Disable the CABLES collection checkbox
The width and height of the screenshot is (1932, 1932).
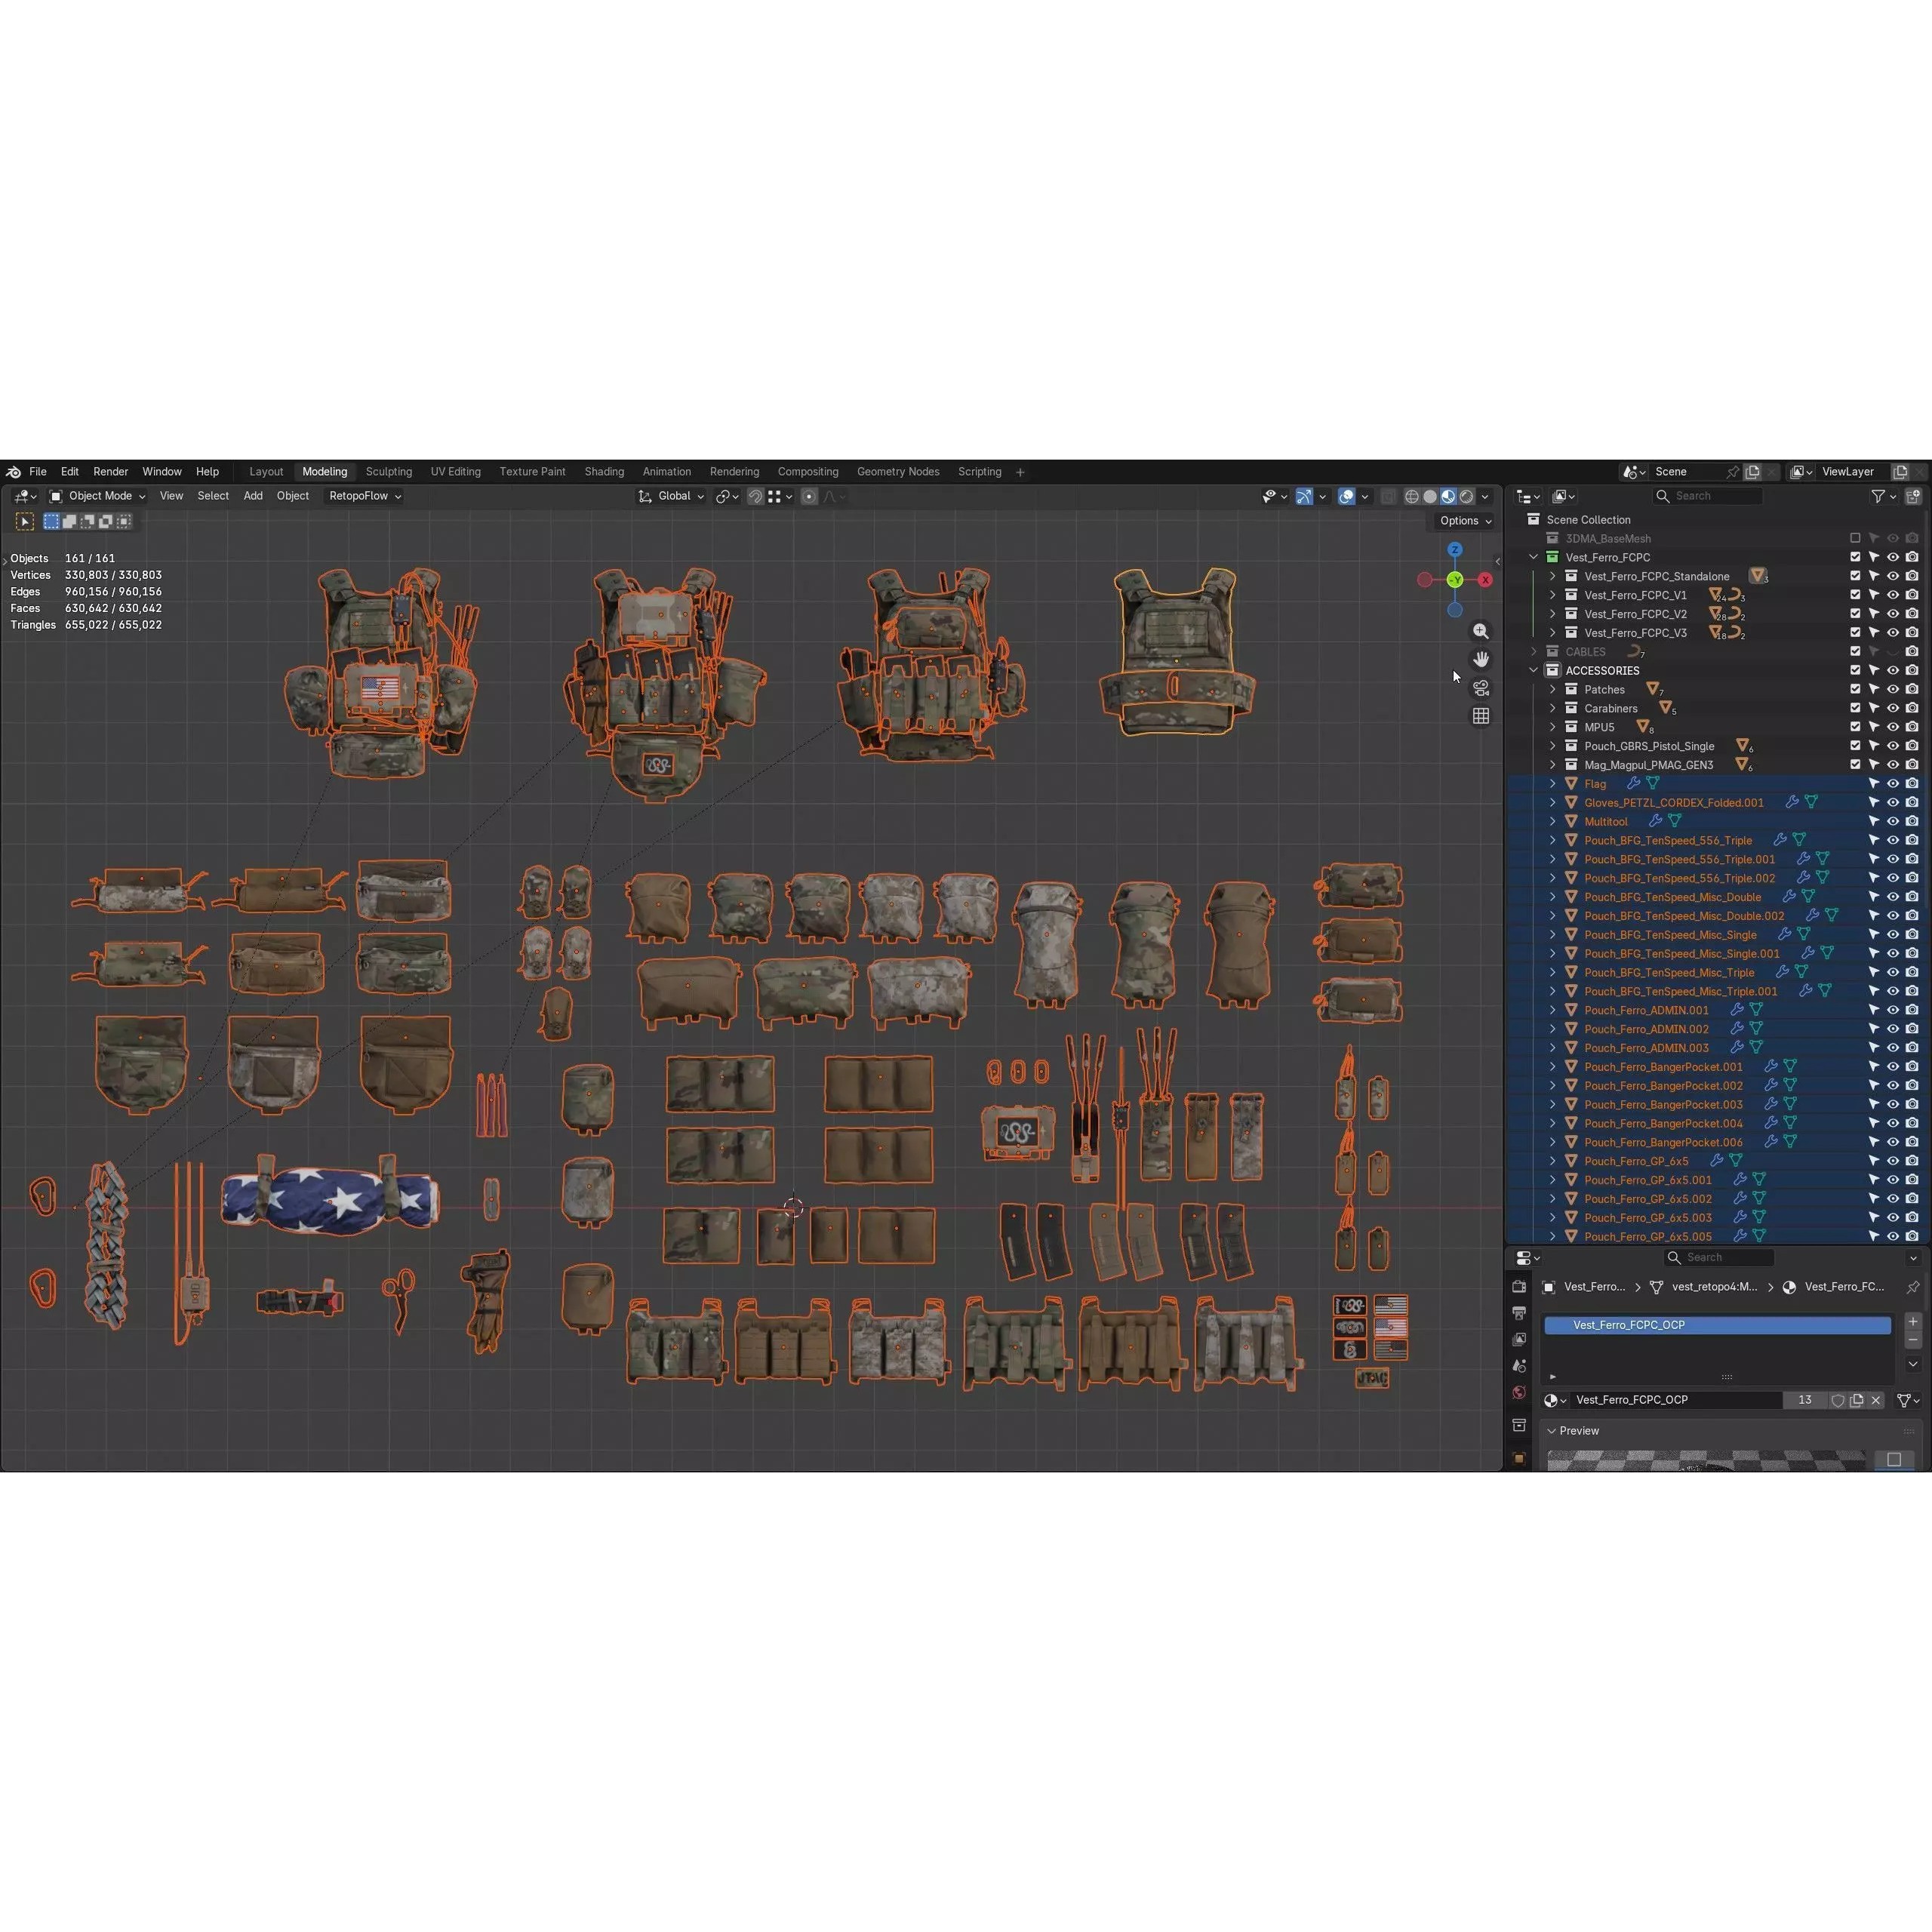[x=1855, y=651]
